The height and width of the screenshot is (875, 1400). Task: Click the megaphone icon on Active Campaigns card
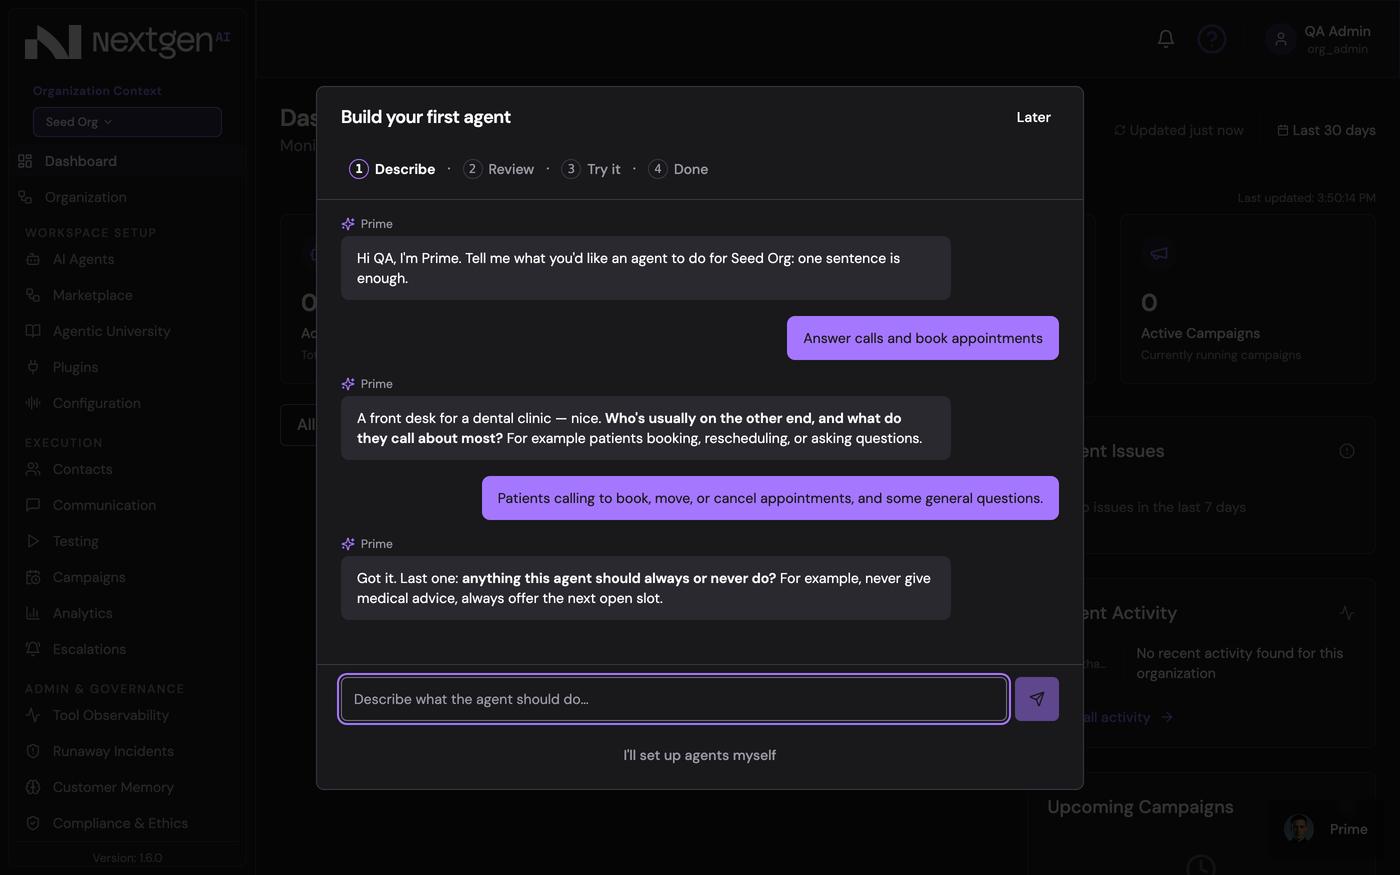pos(1159,254)
